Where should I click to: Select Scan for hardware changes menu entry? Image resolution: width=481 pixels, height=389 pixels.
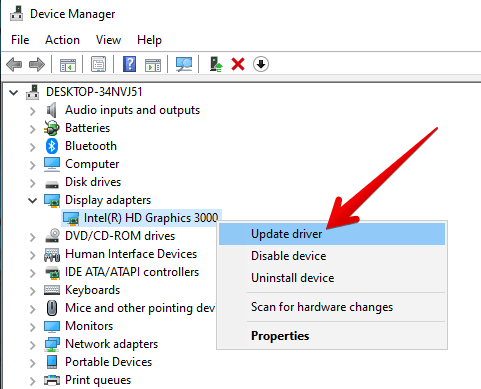tap(332, 307)
